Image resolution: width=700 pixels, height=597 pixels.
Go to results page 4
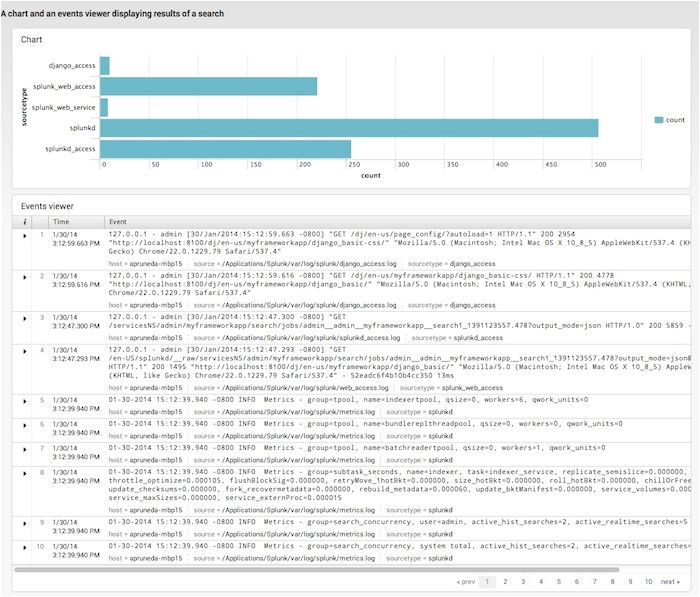coord(541,582)
